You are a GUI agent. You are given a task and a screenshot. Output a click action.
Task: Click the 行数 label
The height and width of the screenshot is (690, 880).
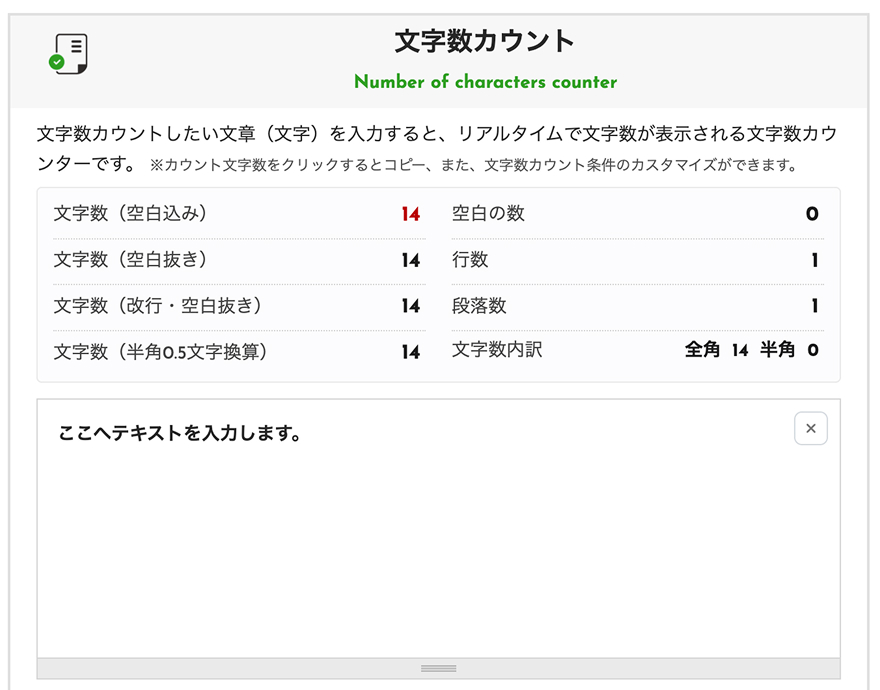[470, 259]
